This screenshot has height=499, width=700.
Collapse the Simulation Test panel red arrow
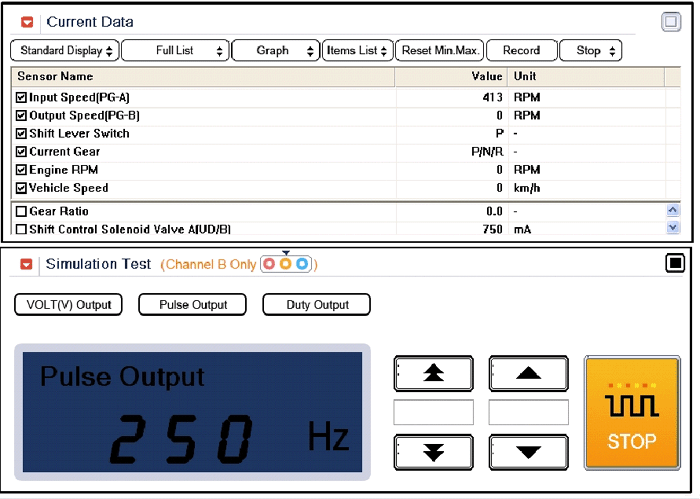click(26, 264)
